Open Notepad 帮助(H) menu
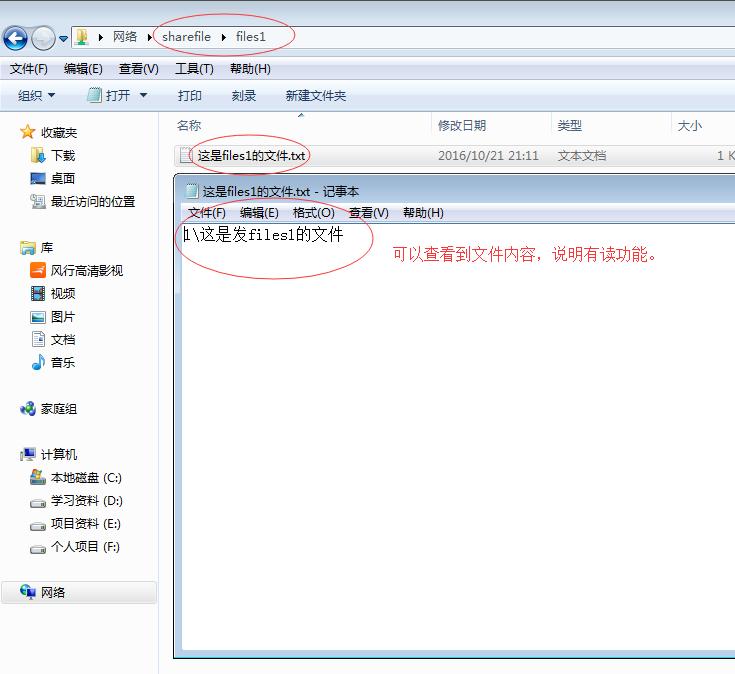Image resolution: width=735 pixels, height=674 pixels. tap(423, 213)
